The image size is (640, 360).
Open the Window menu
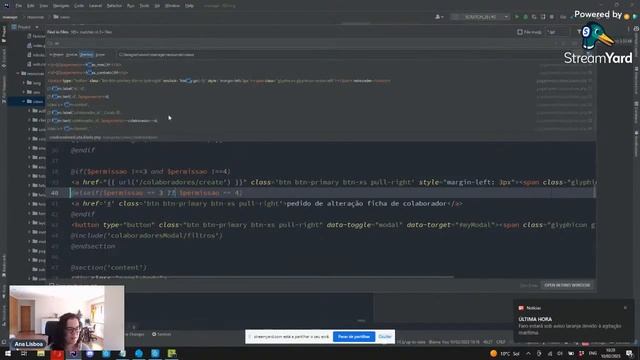[172, 6]
